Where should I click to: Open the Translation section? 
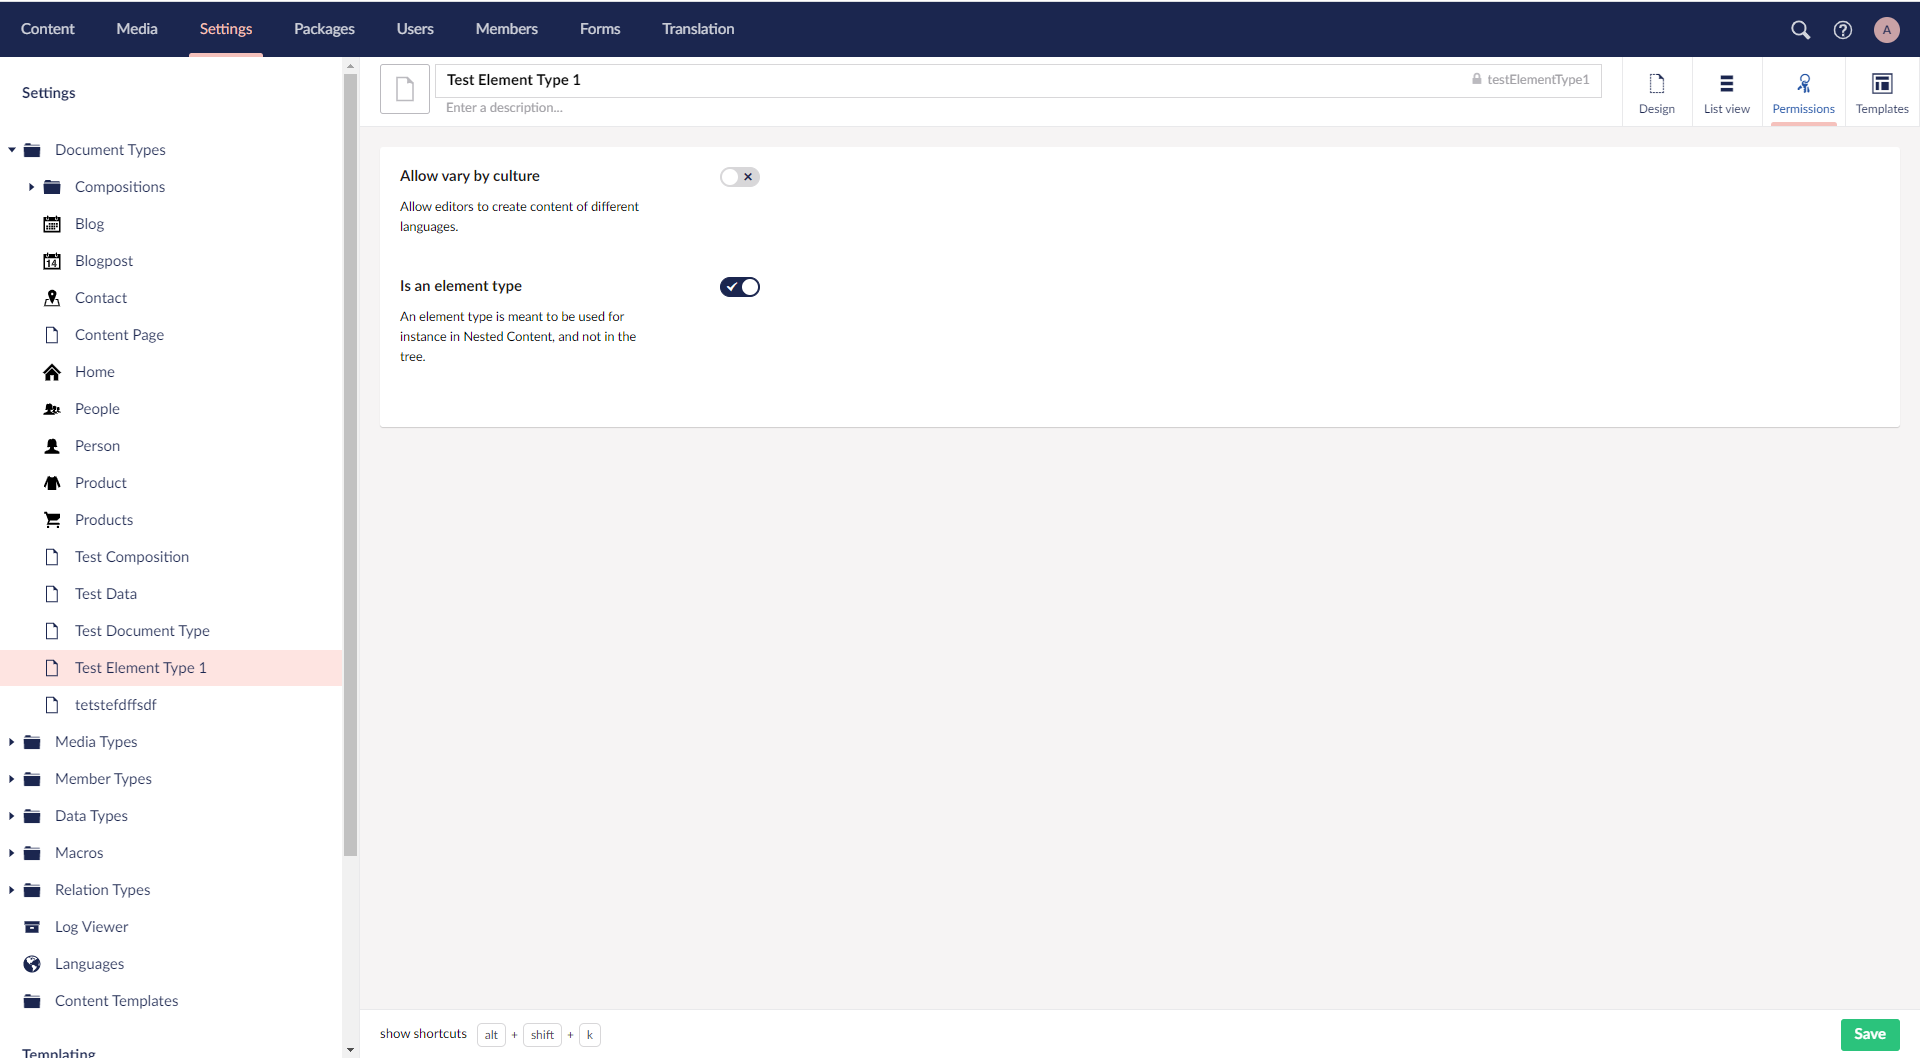click(x=698, y=29)
